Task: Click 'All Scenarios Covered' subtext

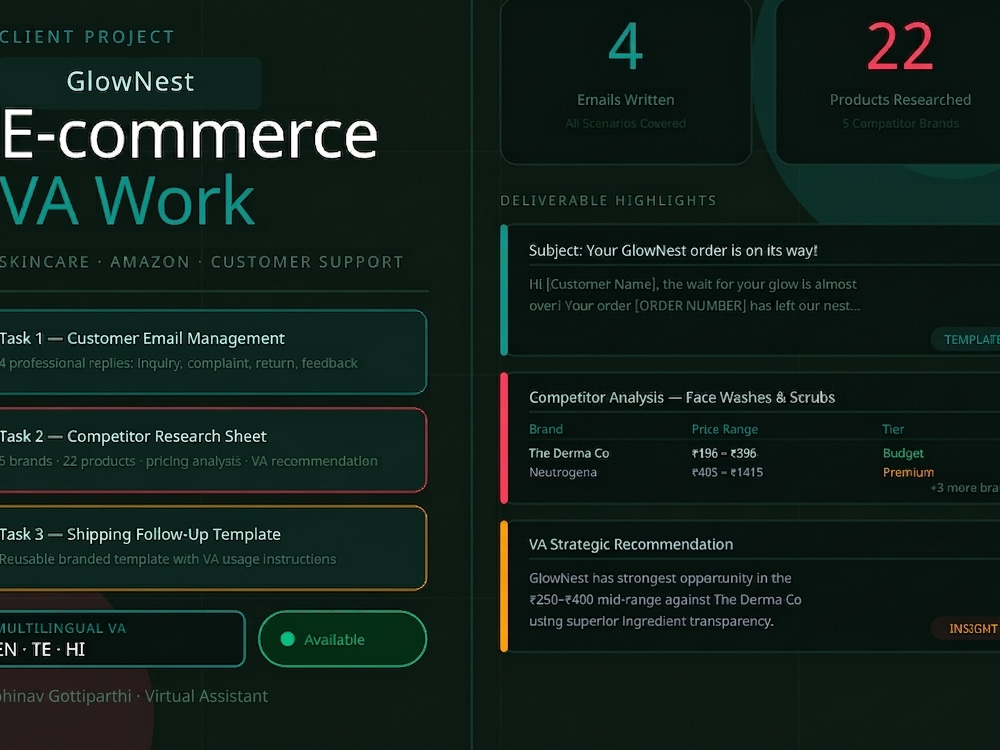Action: pyautogui.click(x=626, y=124)
